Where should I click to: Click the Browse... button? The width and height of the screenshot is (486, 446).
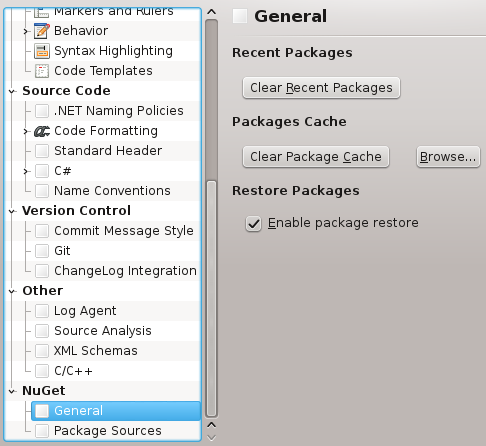point(448,157)
